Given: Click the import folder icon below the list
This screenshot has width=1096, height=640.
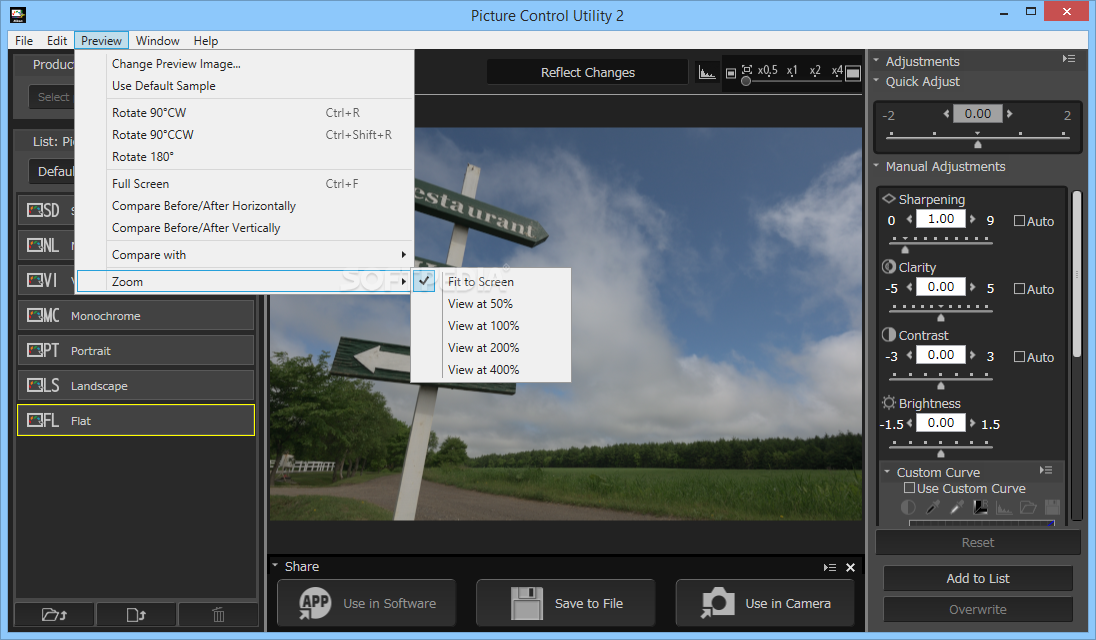Looking at the screenshot, I should pyautogui.click(x=54, y=615).
